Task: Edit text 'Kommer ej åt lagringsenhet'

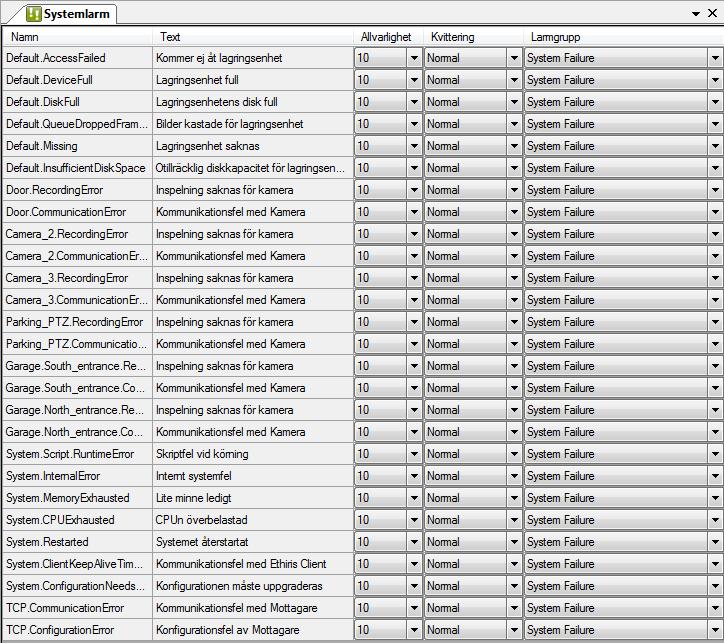Action: [219, 58]
